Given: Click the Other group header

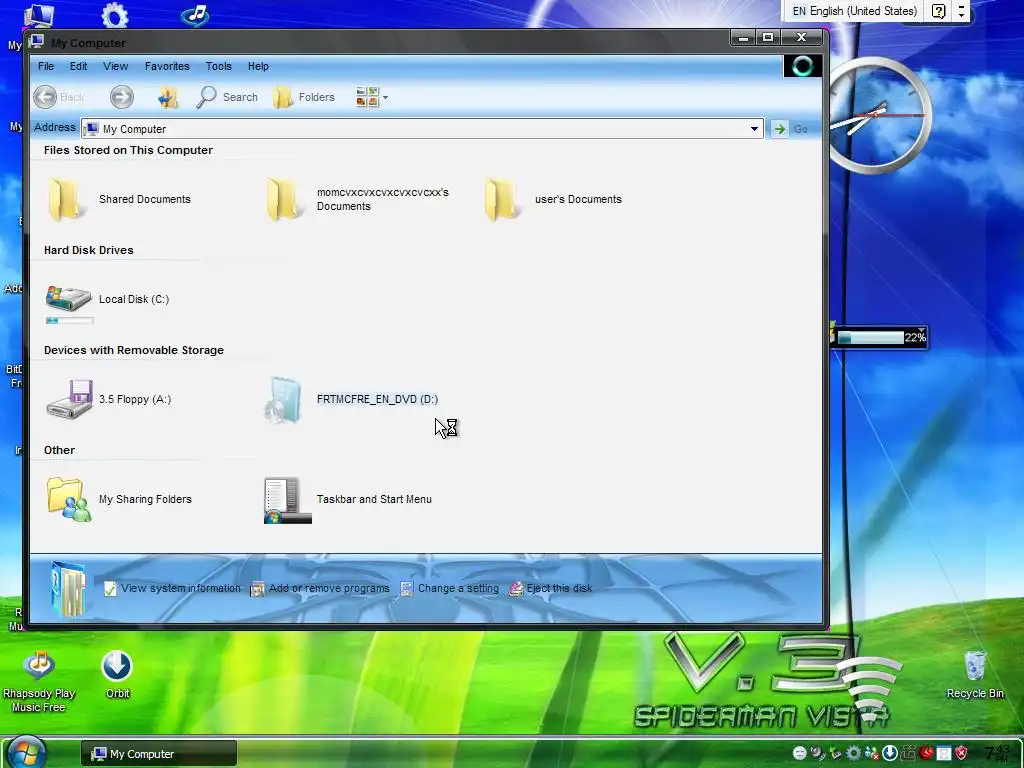Looking at the screenshot, I should click(59, 450).
